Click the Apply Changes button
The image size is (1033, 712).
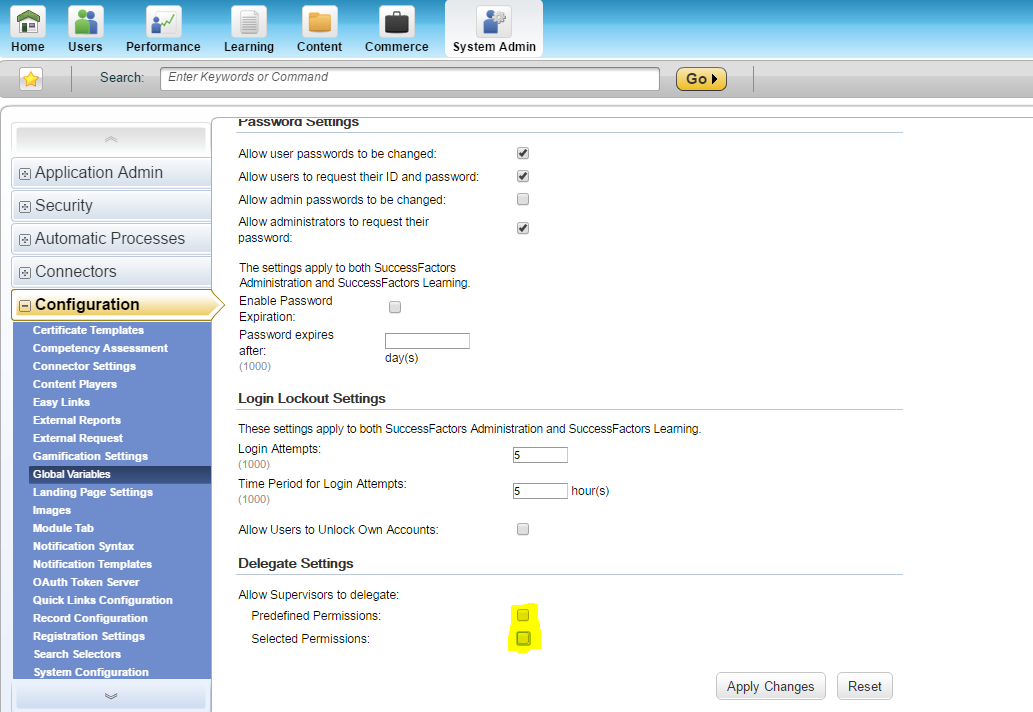(770, 686)
